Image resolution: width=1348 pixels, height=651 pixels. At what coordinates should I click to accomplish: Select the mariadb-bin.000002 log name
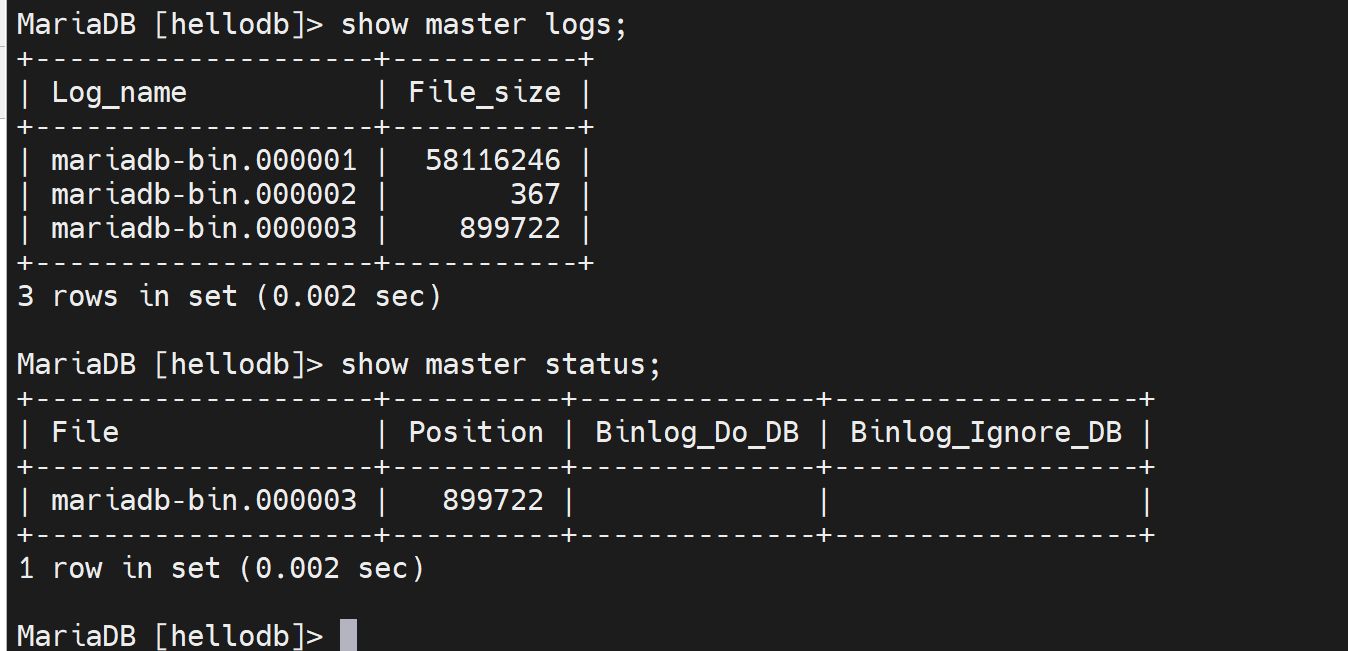click(x=204, y=194)
